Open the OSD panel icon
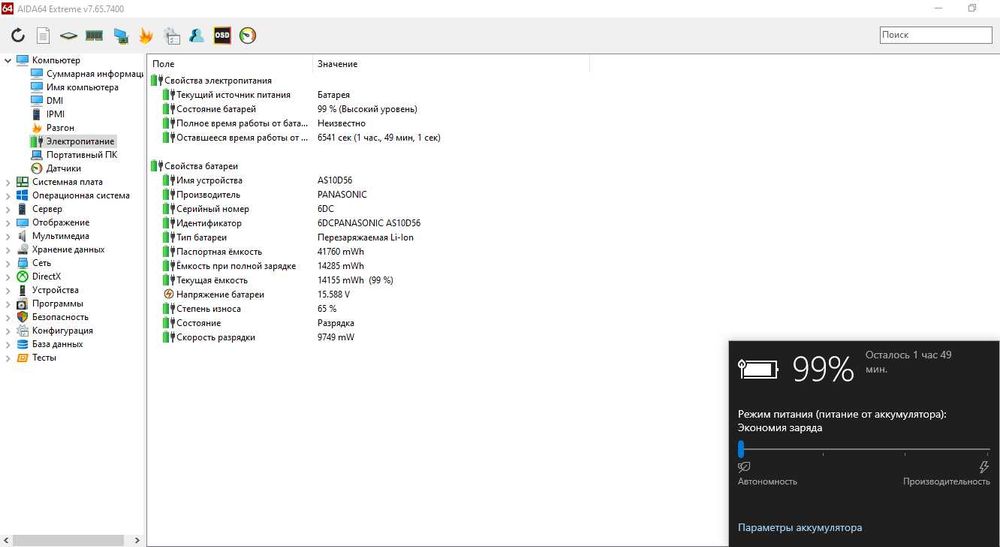1000x547 pixels. 222,36
